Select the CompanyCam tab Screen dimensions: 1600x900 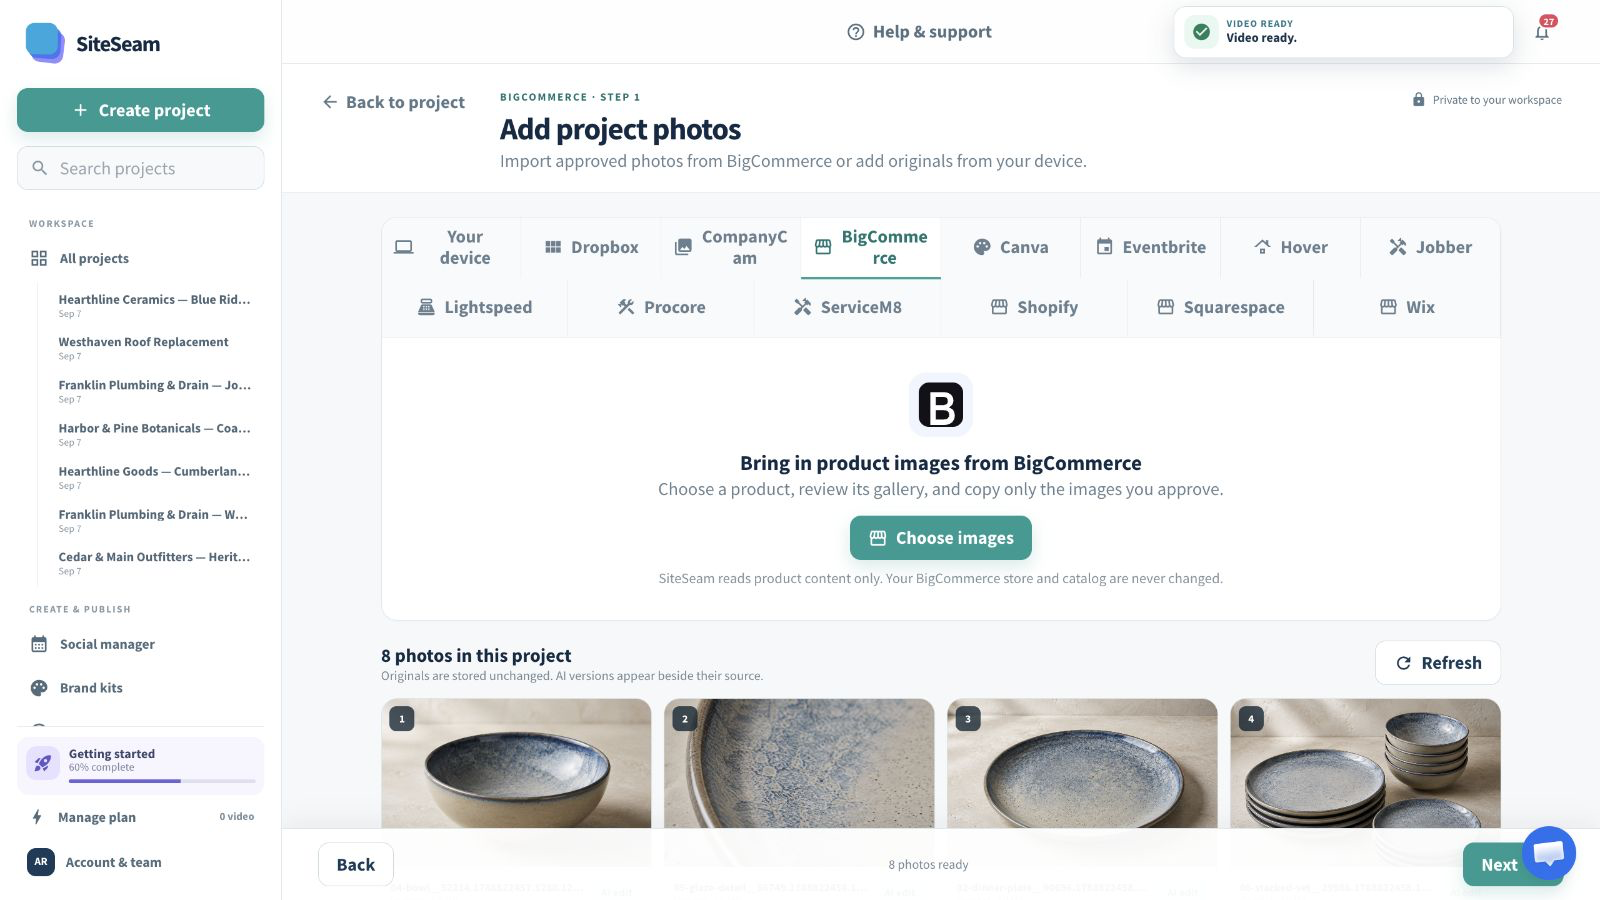(731, 247)
